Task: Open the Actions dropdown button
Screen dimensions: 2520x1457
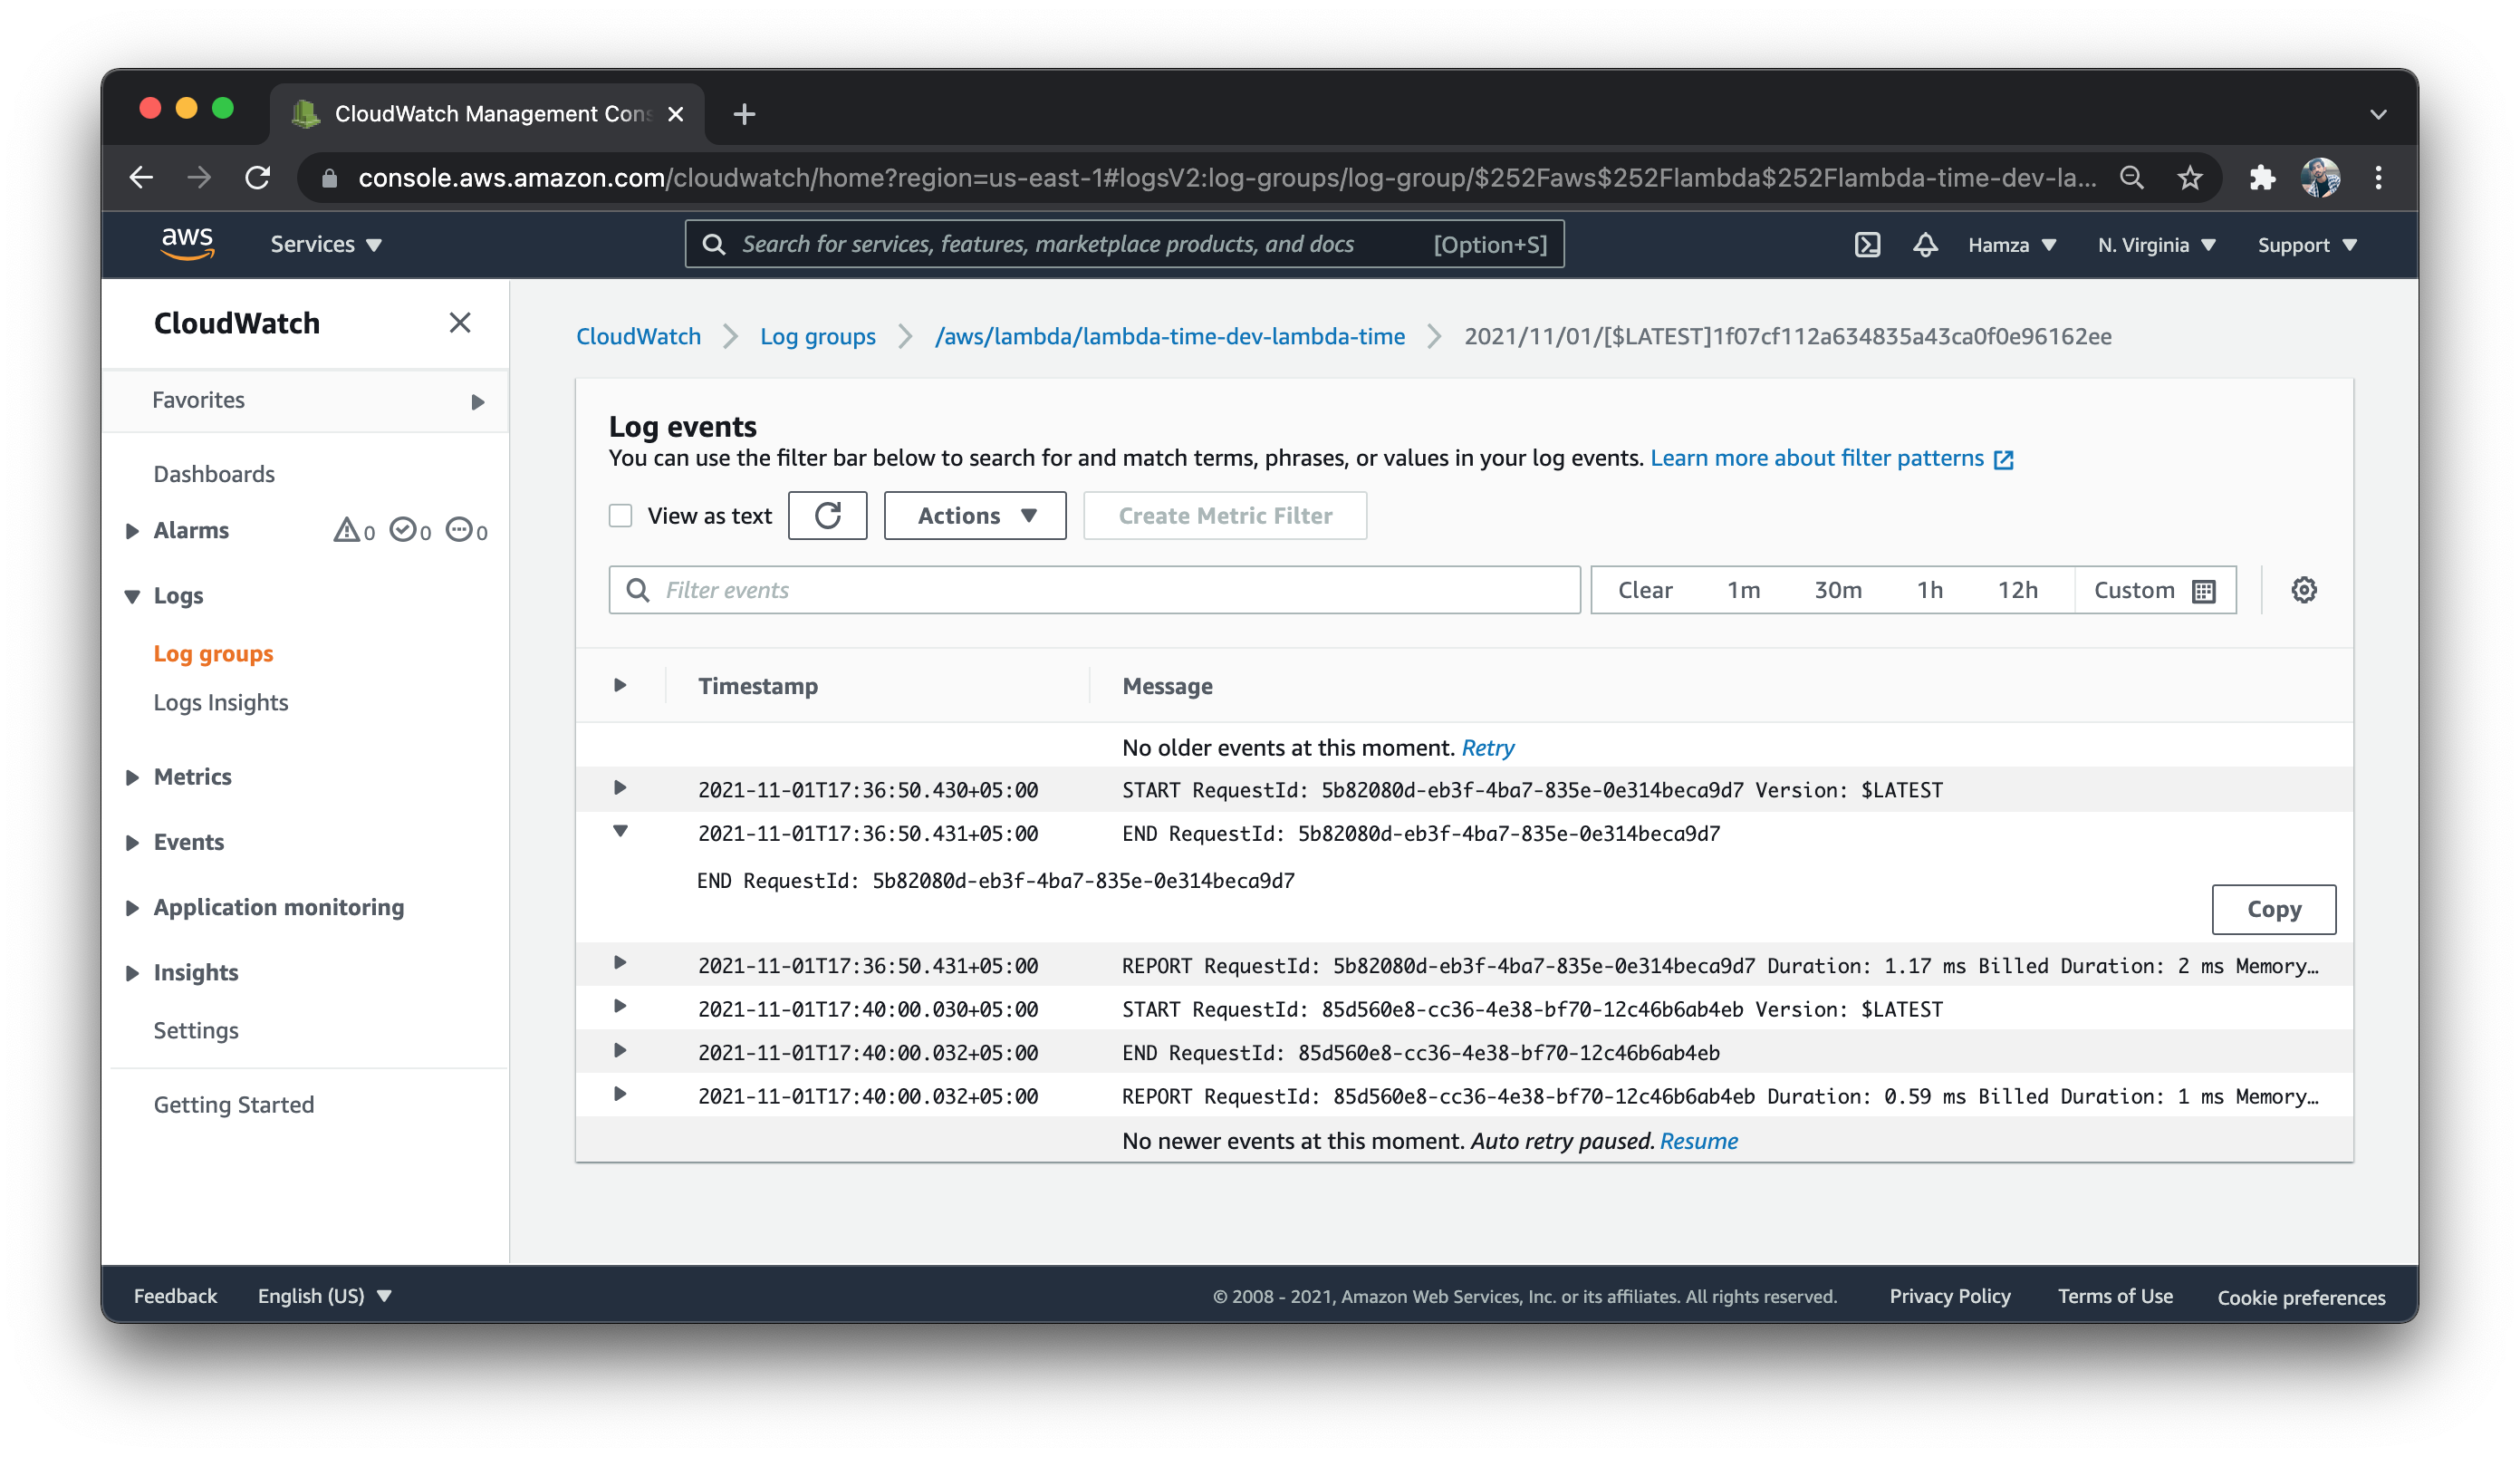Action: coord(975,516)
